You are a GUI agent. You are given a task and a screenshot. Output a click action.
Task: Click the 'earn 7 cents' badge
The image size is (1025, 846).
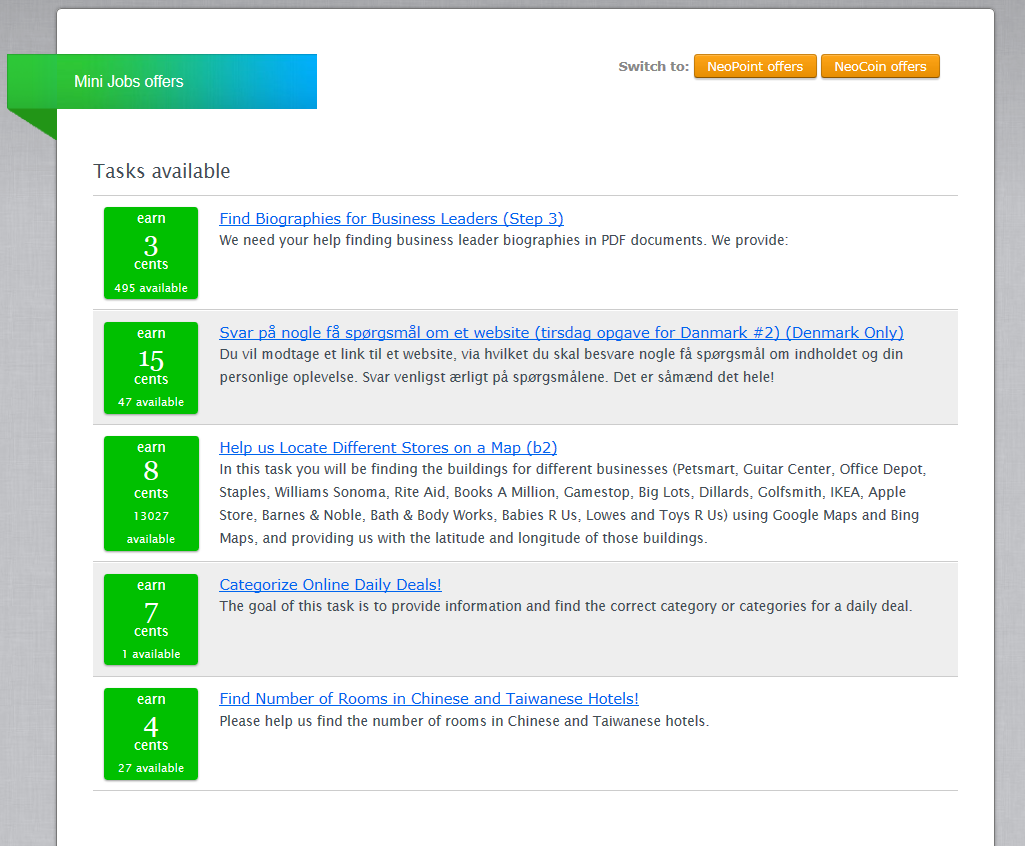(151, 619)
